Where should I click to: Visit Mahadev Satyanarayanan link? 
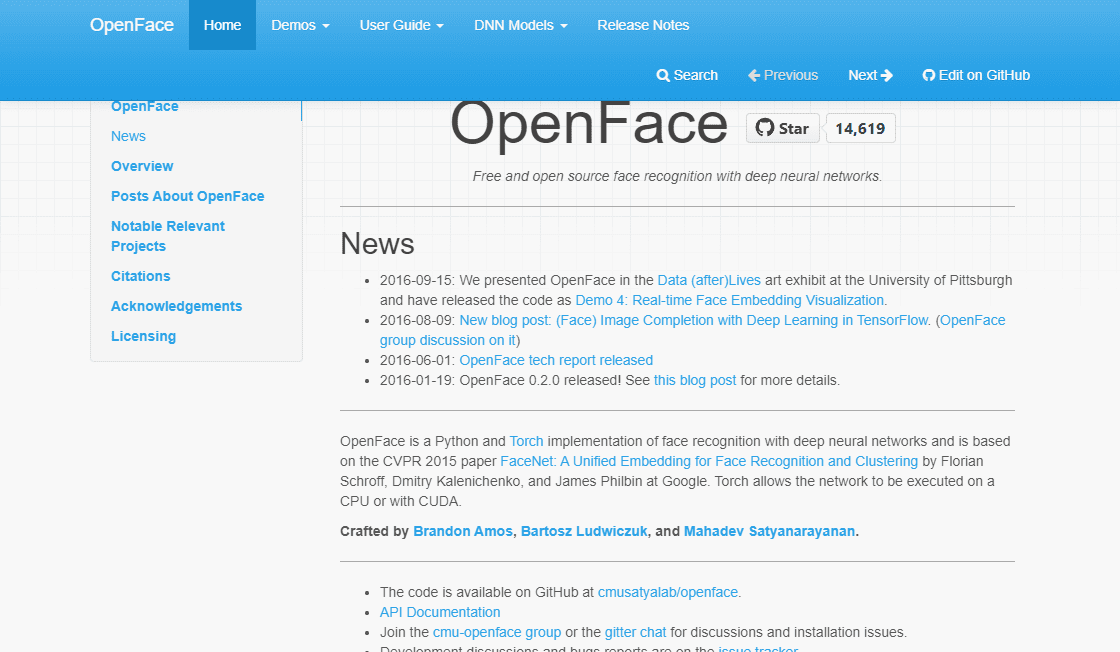[x=769, y=531]
